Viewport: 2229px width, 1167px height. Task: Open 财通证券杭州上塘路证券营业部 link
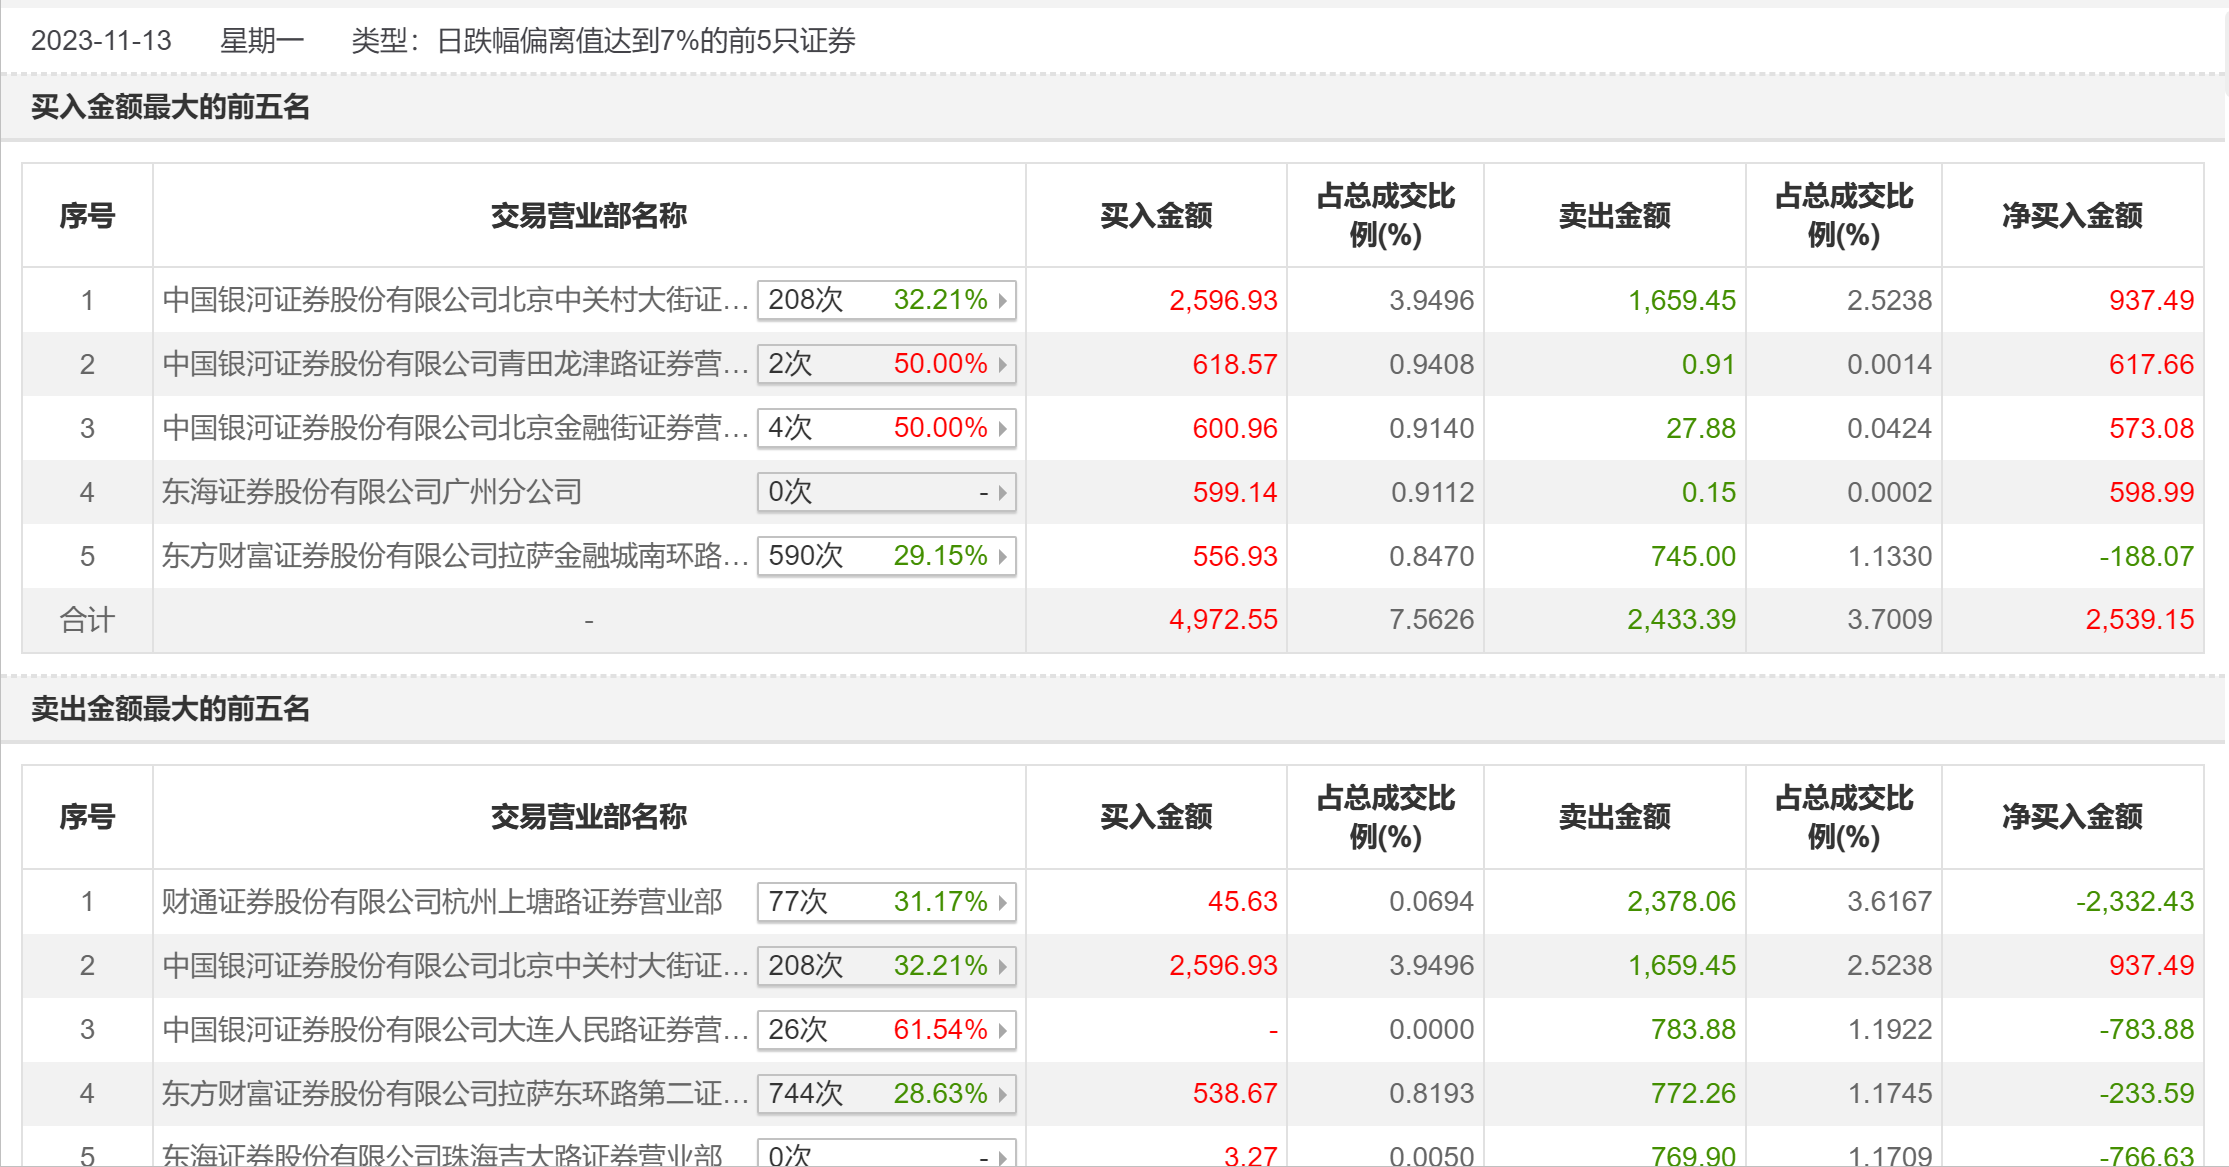(x=442, y=902)
